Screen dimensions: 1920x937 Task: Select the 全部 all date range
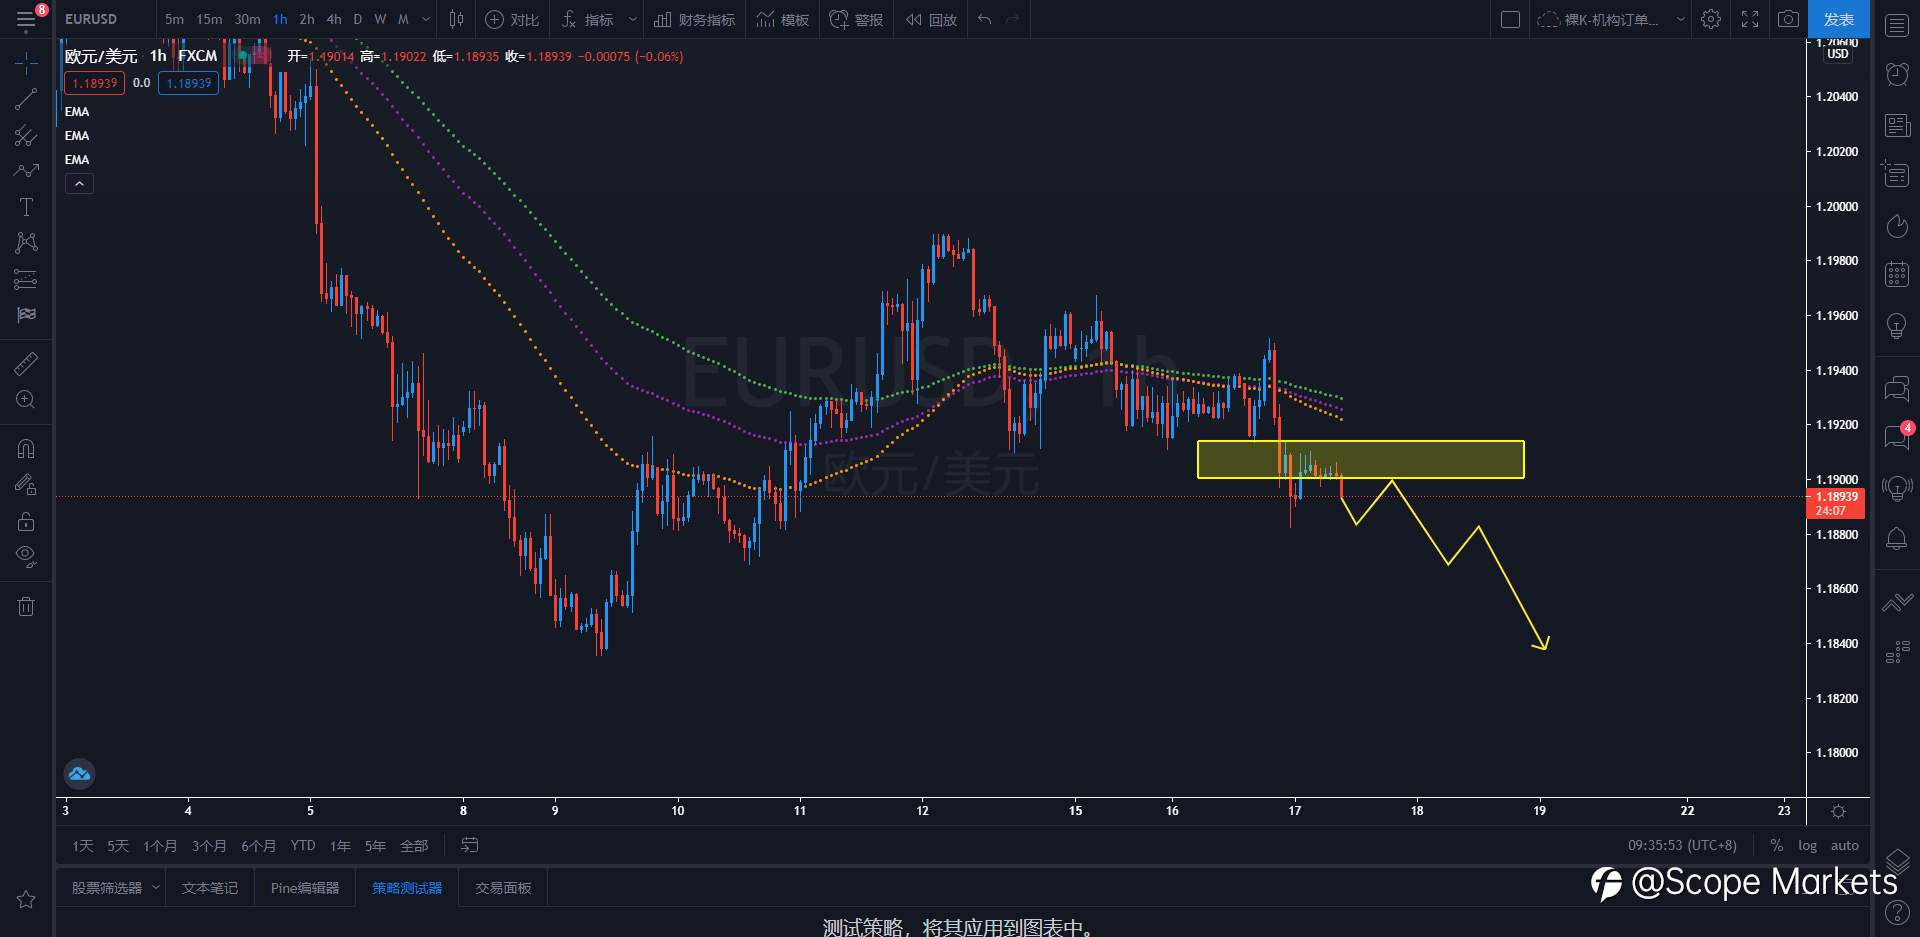414,846
